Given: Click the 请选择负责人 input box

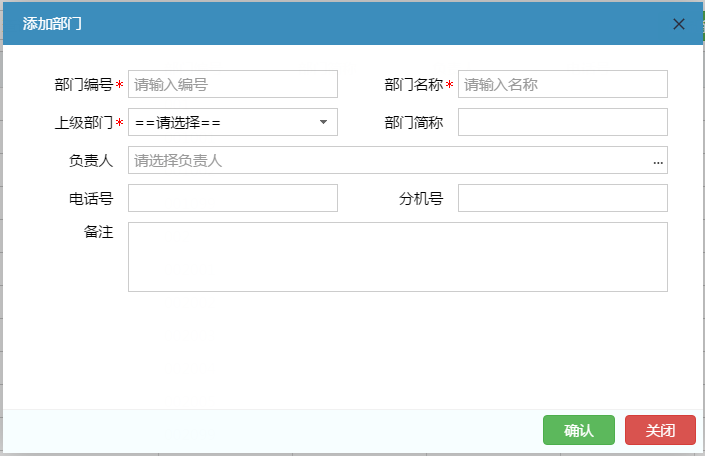Looking at the screenshot, I should pos(388,161).
